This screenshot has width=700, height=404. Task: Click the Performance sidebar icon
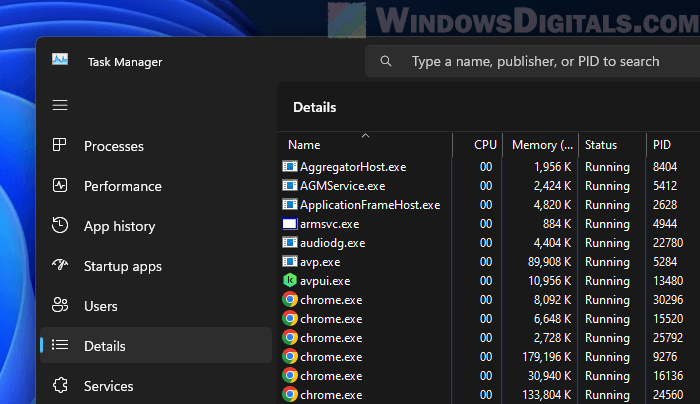[60, 185]
